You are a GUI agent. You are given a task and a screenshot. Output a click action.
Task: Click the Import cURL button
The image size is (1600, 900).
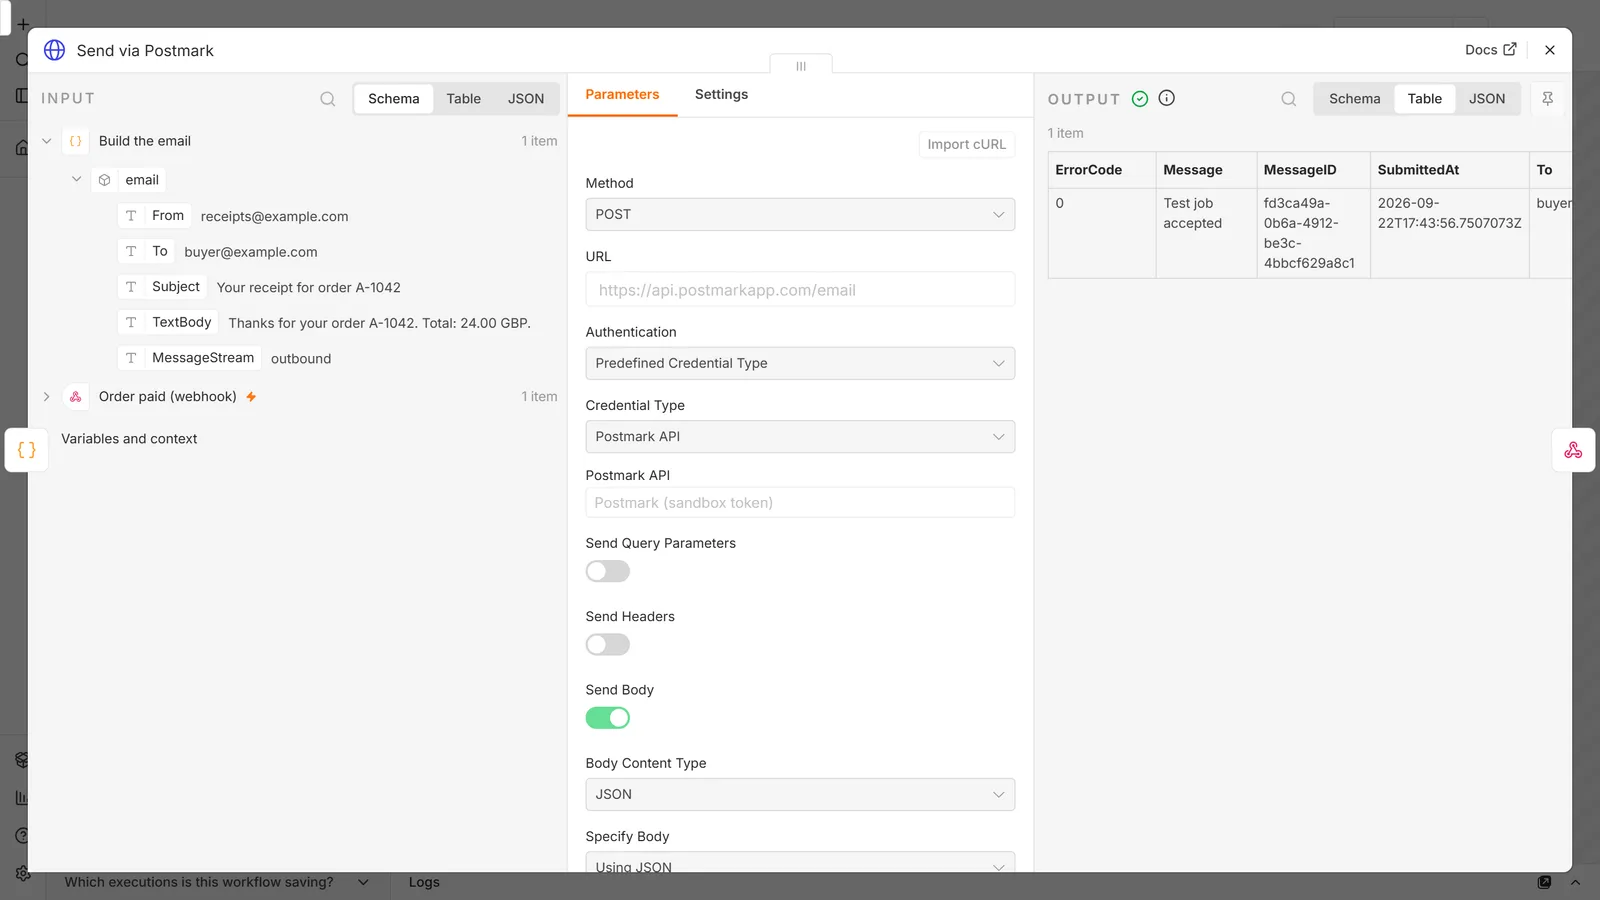966,145
